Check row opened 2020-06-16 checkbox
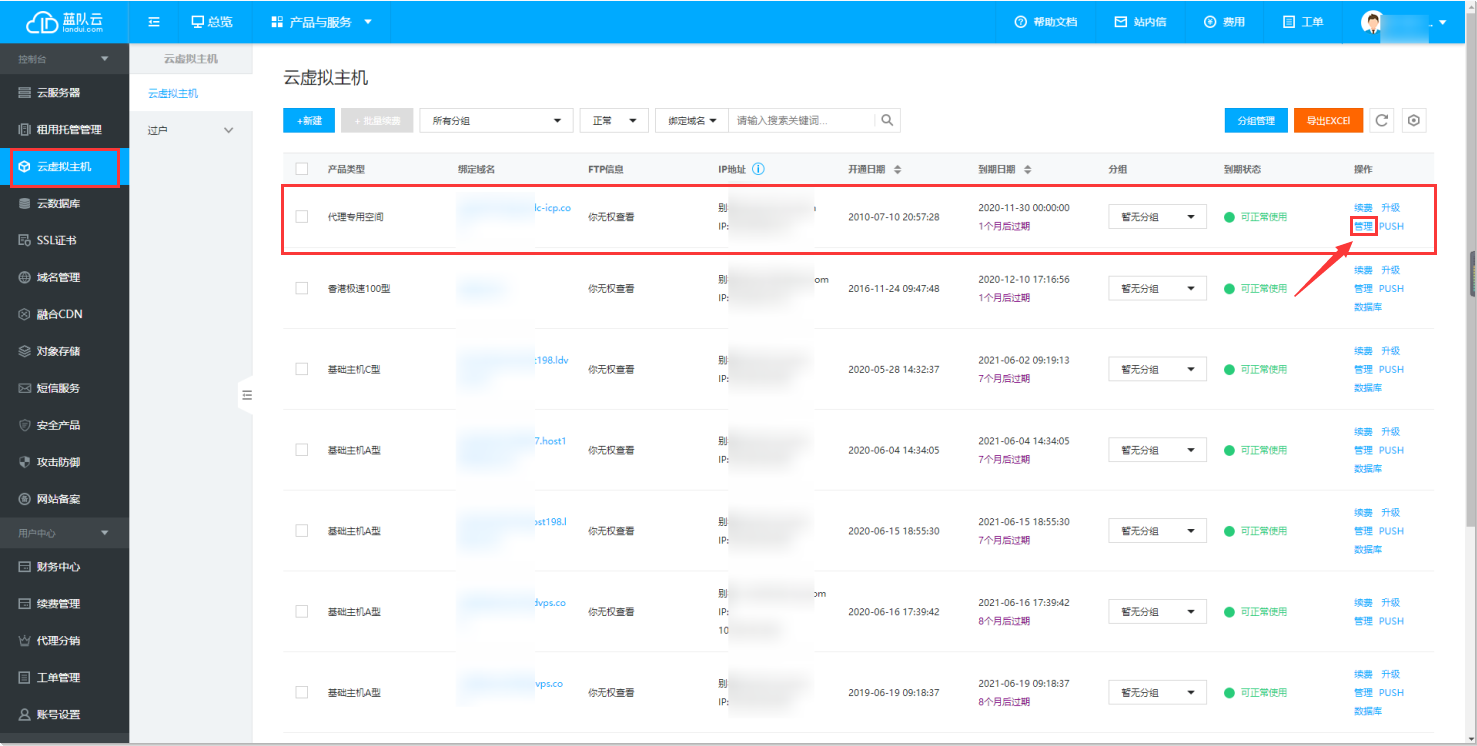Viewport: 1477px width, 746px height. (302, 612)
